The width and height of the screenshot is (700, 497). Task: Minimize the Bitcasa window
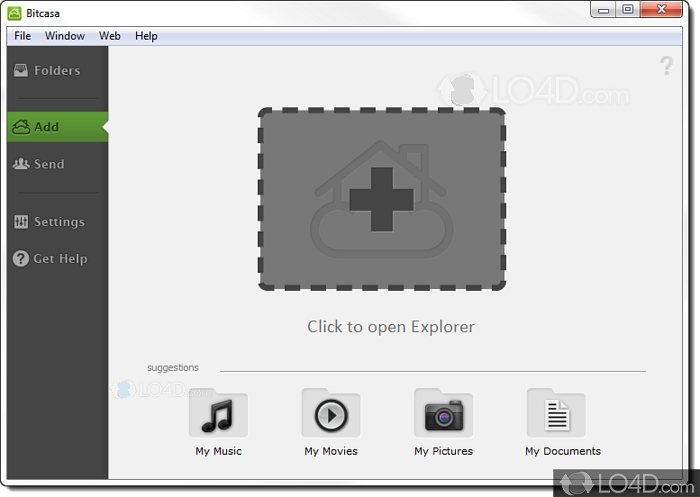pyautogui.click(x=604, y=9)
